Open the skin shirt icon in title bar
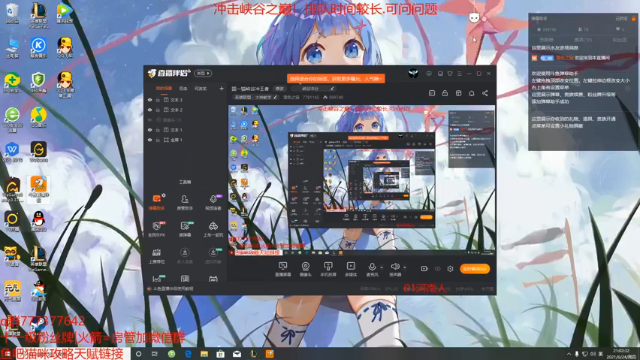The width and height of the screenshot is (640, 360). click(x=450, y=73)
